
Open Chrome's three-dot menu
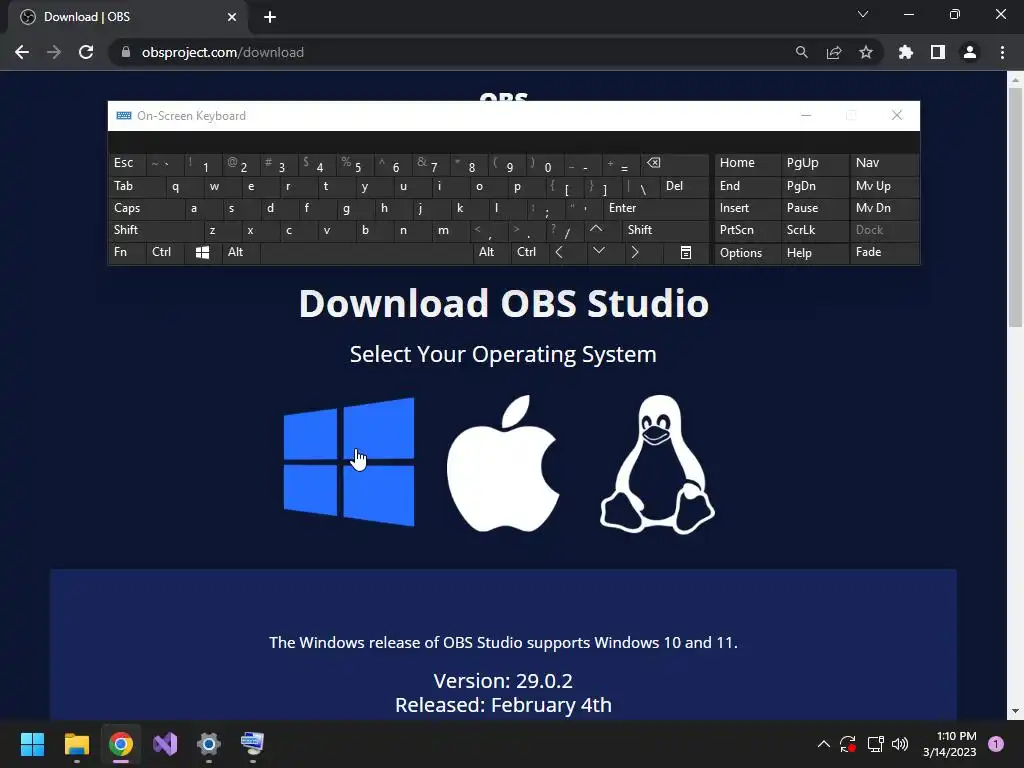tap(1002, 52)
